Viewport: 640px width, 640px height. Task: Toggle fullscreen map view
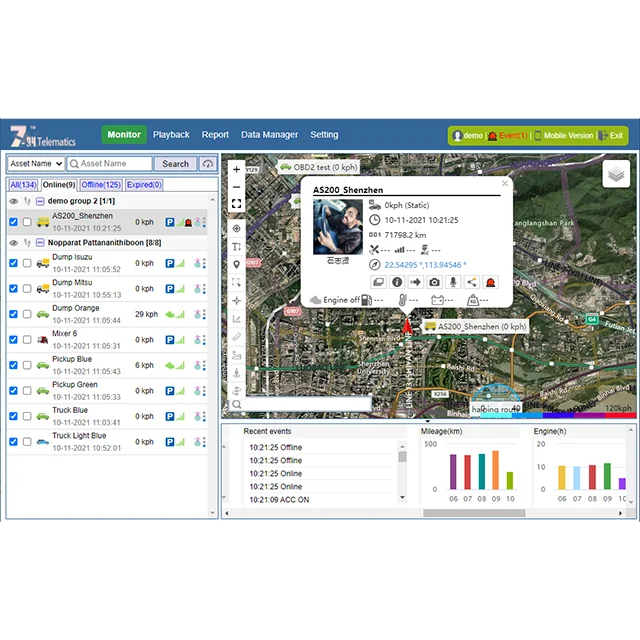click(236, 204)
